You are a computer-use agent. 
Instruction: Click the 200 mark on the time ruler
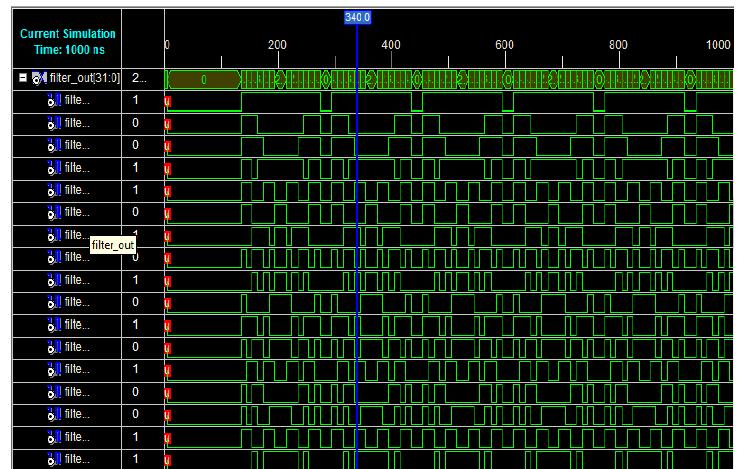point(277,45)
